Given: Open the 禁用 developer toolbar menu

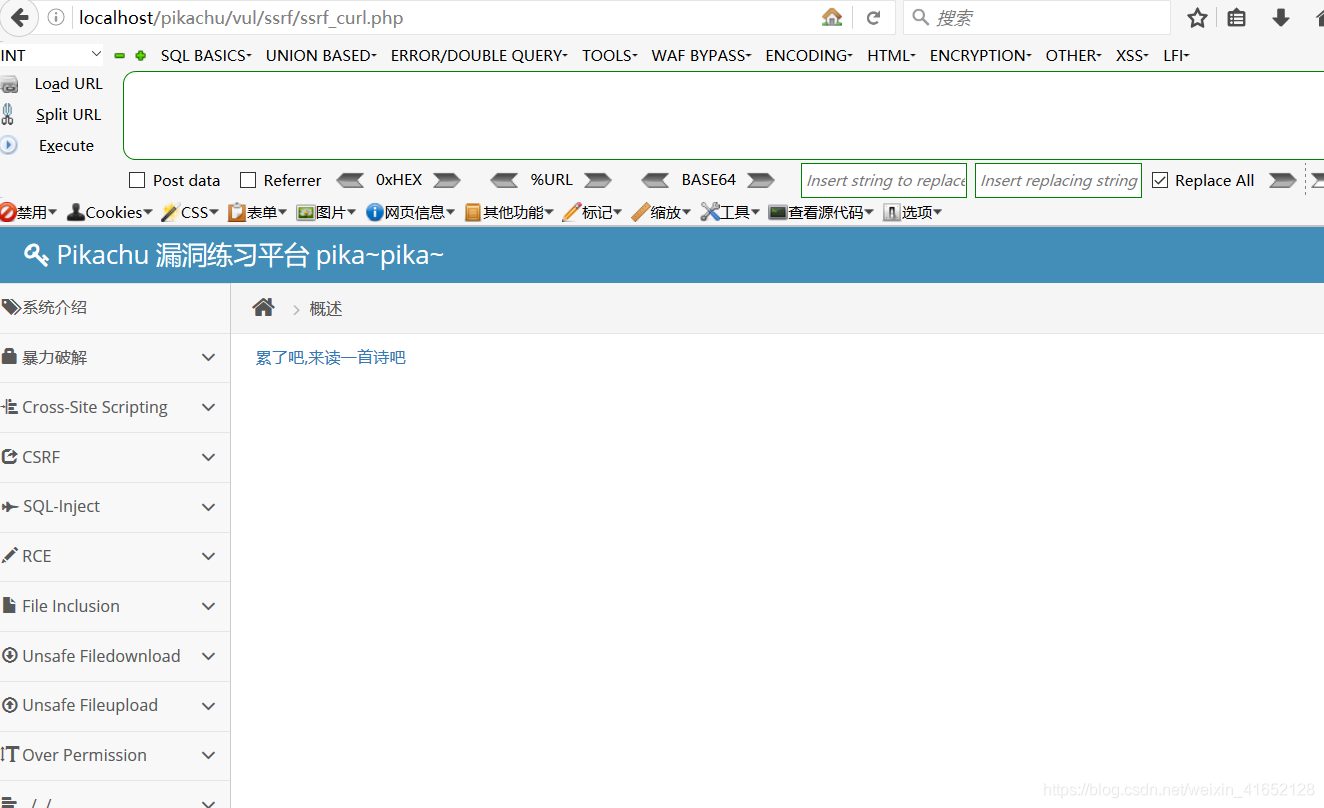Looking at the screenshot, I should click(29, 212).
